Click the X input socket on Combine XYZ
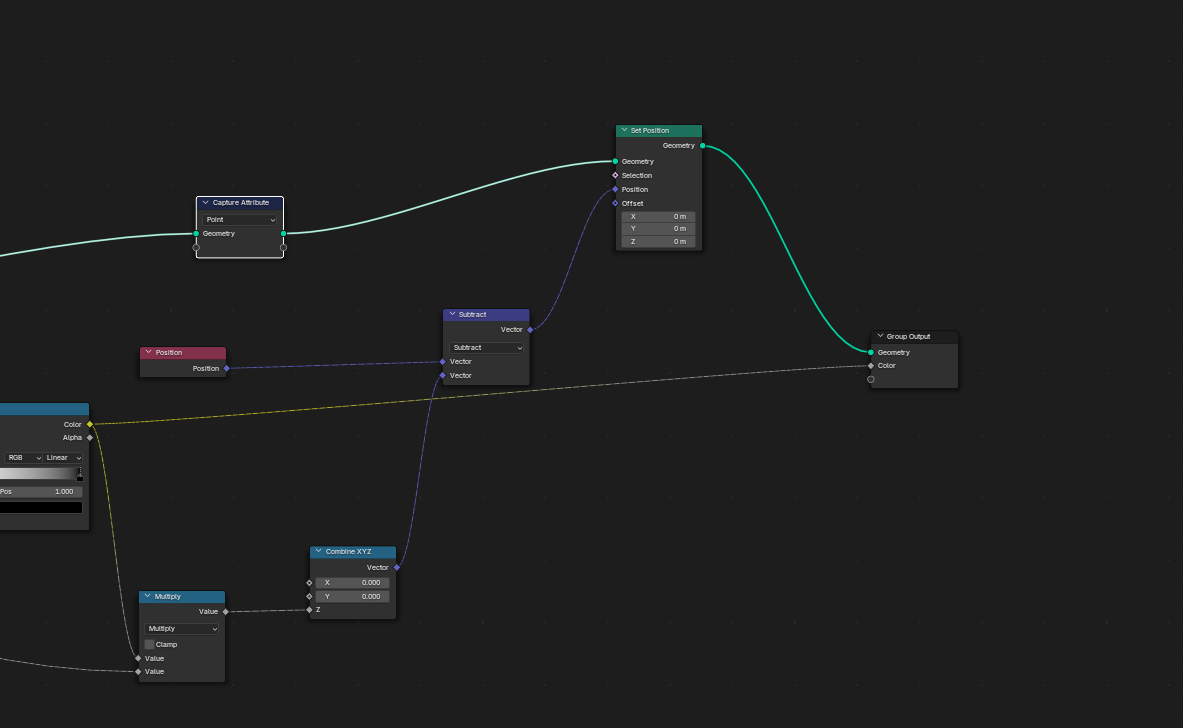 click(x=309, y=582)
